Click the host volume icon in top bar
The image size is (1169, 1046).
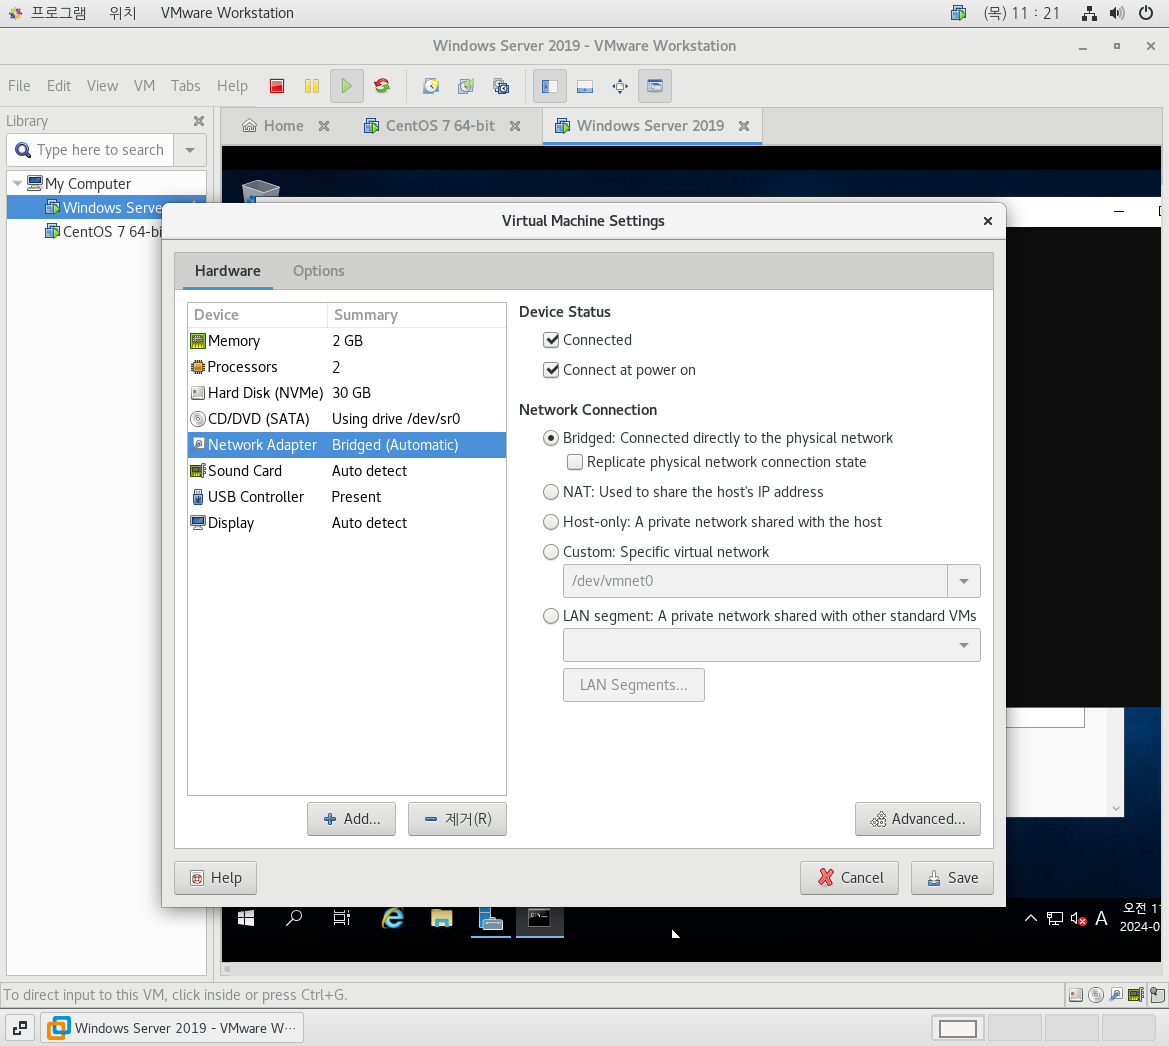pos(1117,13)
